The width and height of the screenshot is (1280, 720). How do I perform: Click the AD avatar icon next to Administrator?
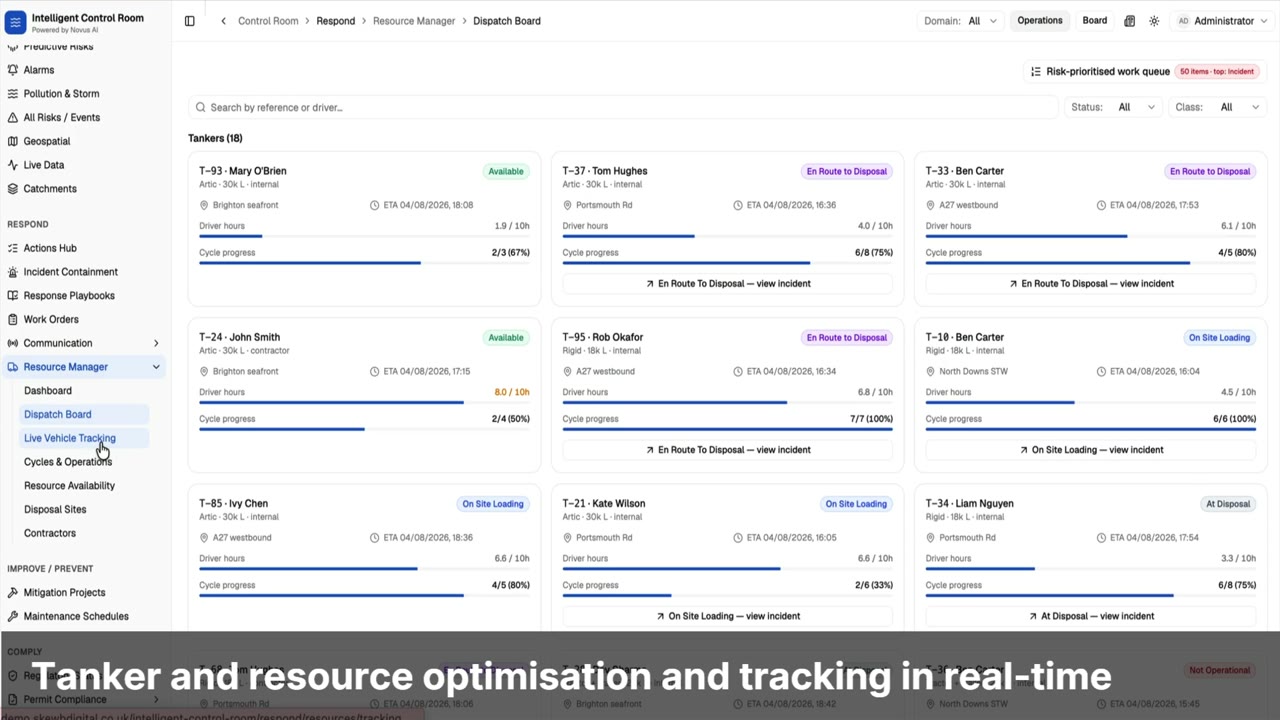(1184, 21)
